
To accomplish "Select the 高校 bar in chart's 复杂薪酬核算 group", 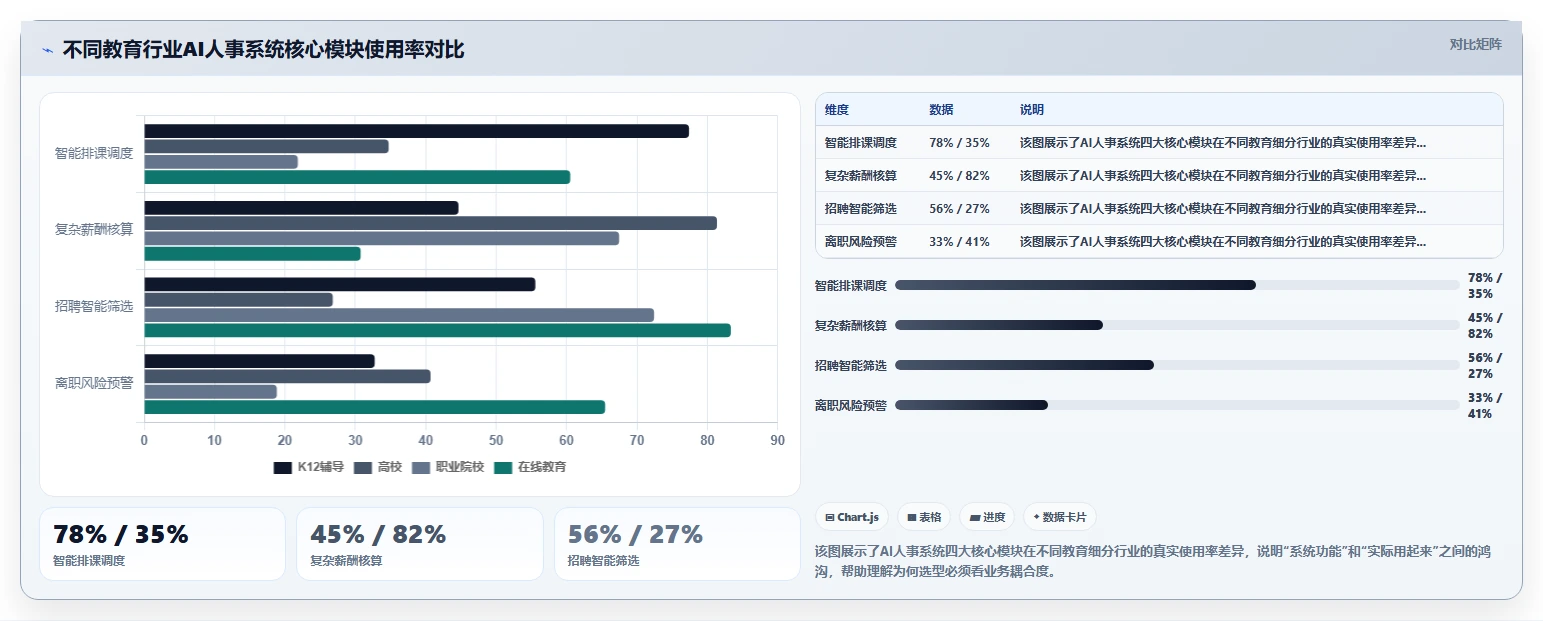I will click(430, 223).
